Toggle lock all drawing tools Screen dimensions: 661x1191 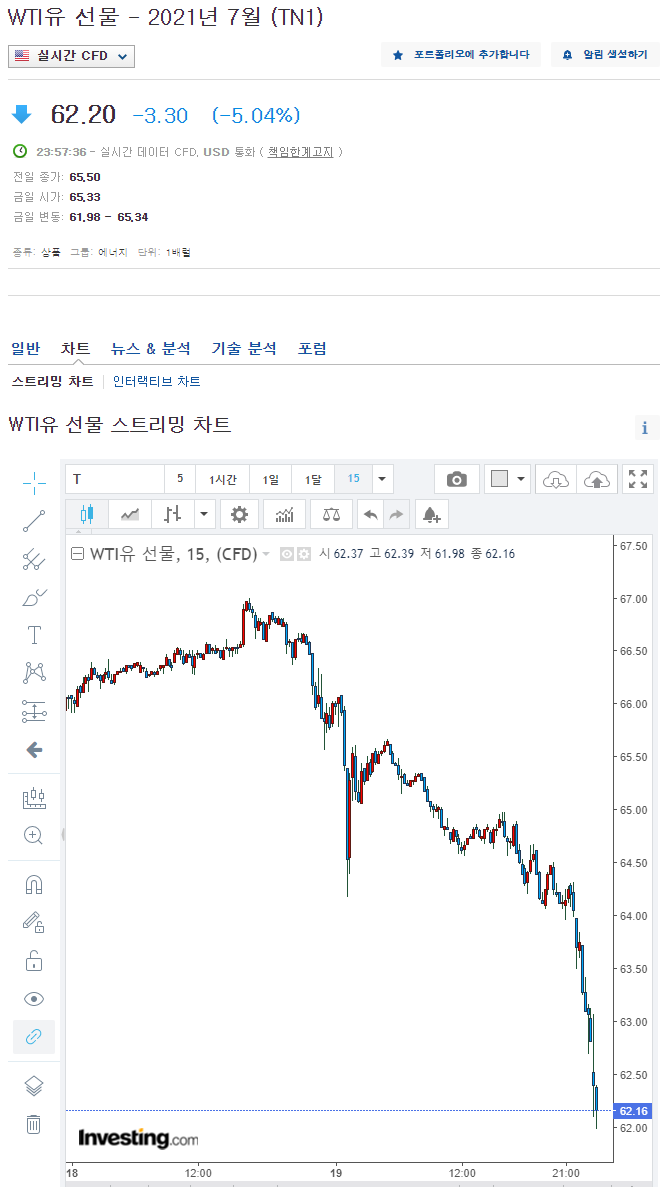pyautogui.click(x=33, y=961)
